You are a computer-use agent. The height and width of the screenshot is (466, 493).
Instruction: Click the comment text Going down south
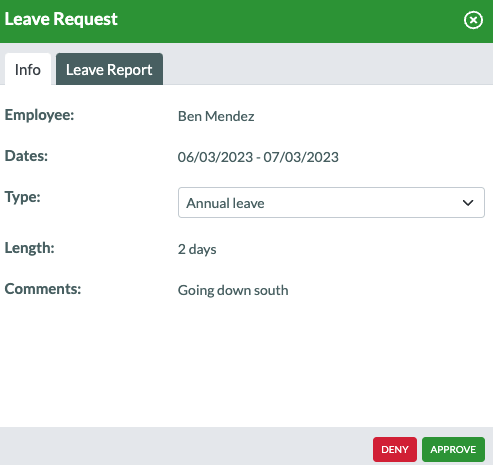click(233, 290)
